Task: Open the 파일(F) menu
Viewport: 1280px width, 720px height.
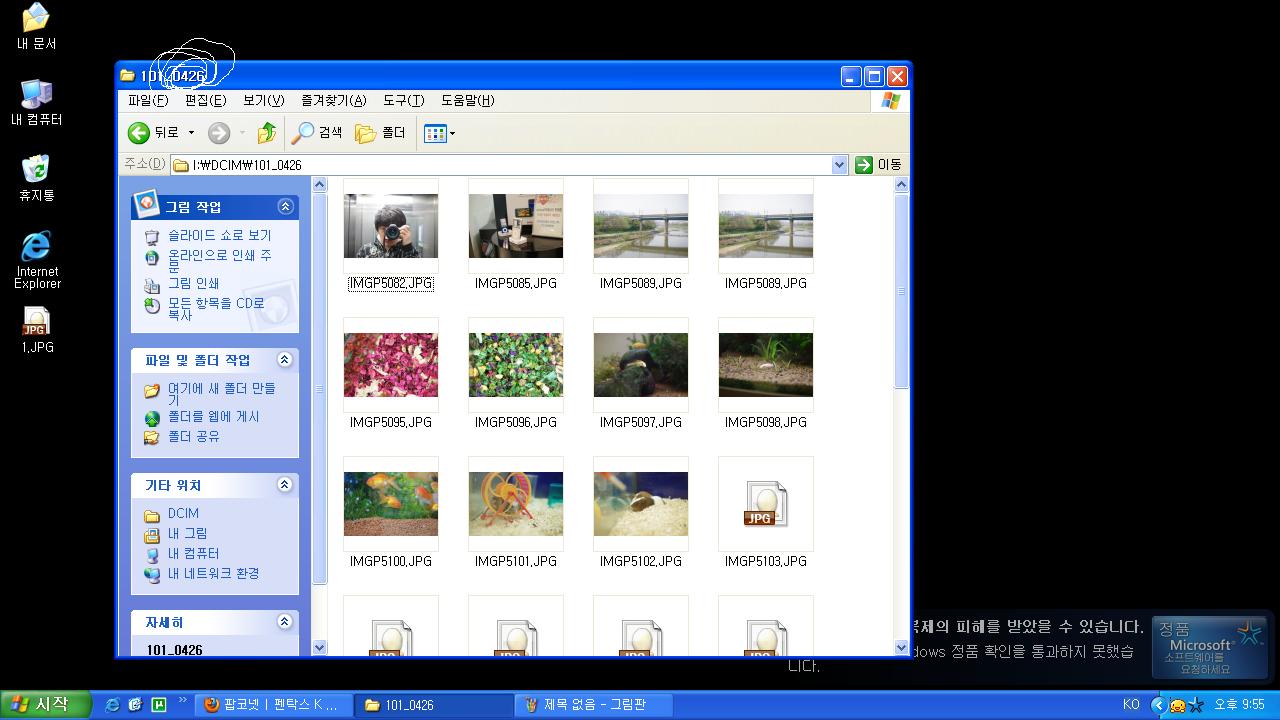Action: 147,101
